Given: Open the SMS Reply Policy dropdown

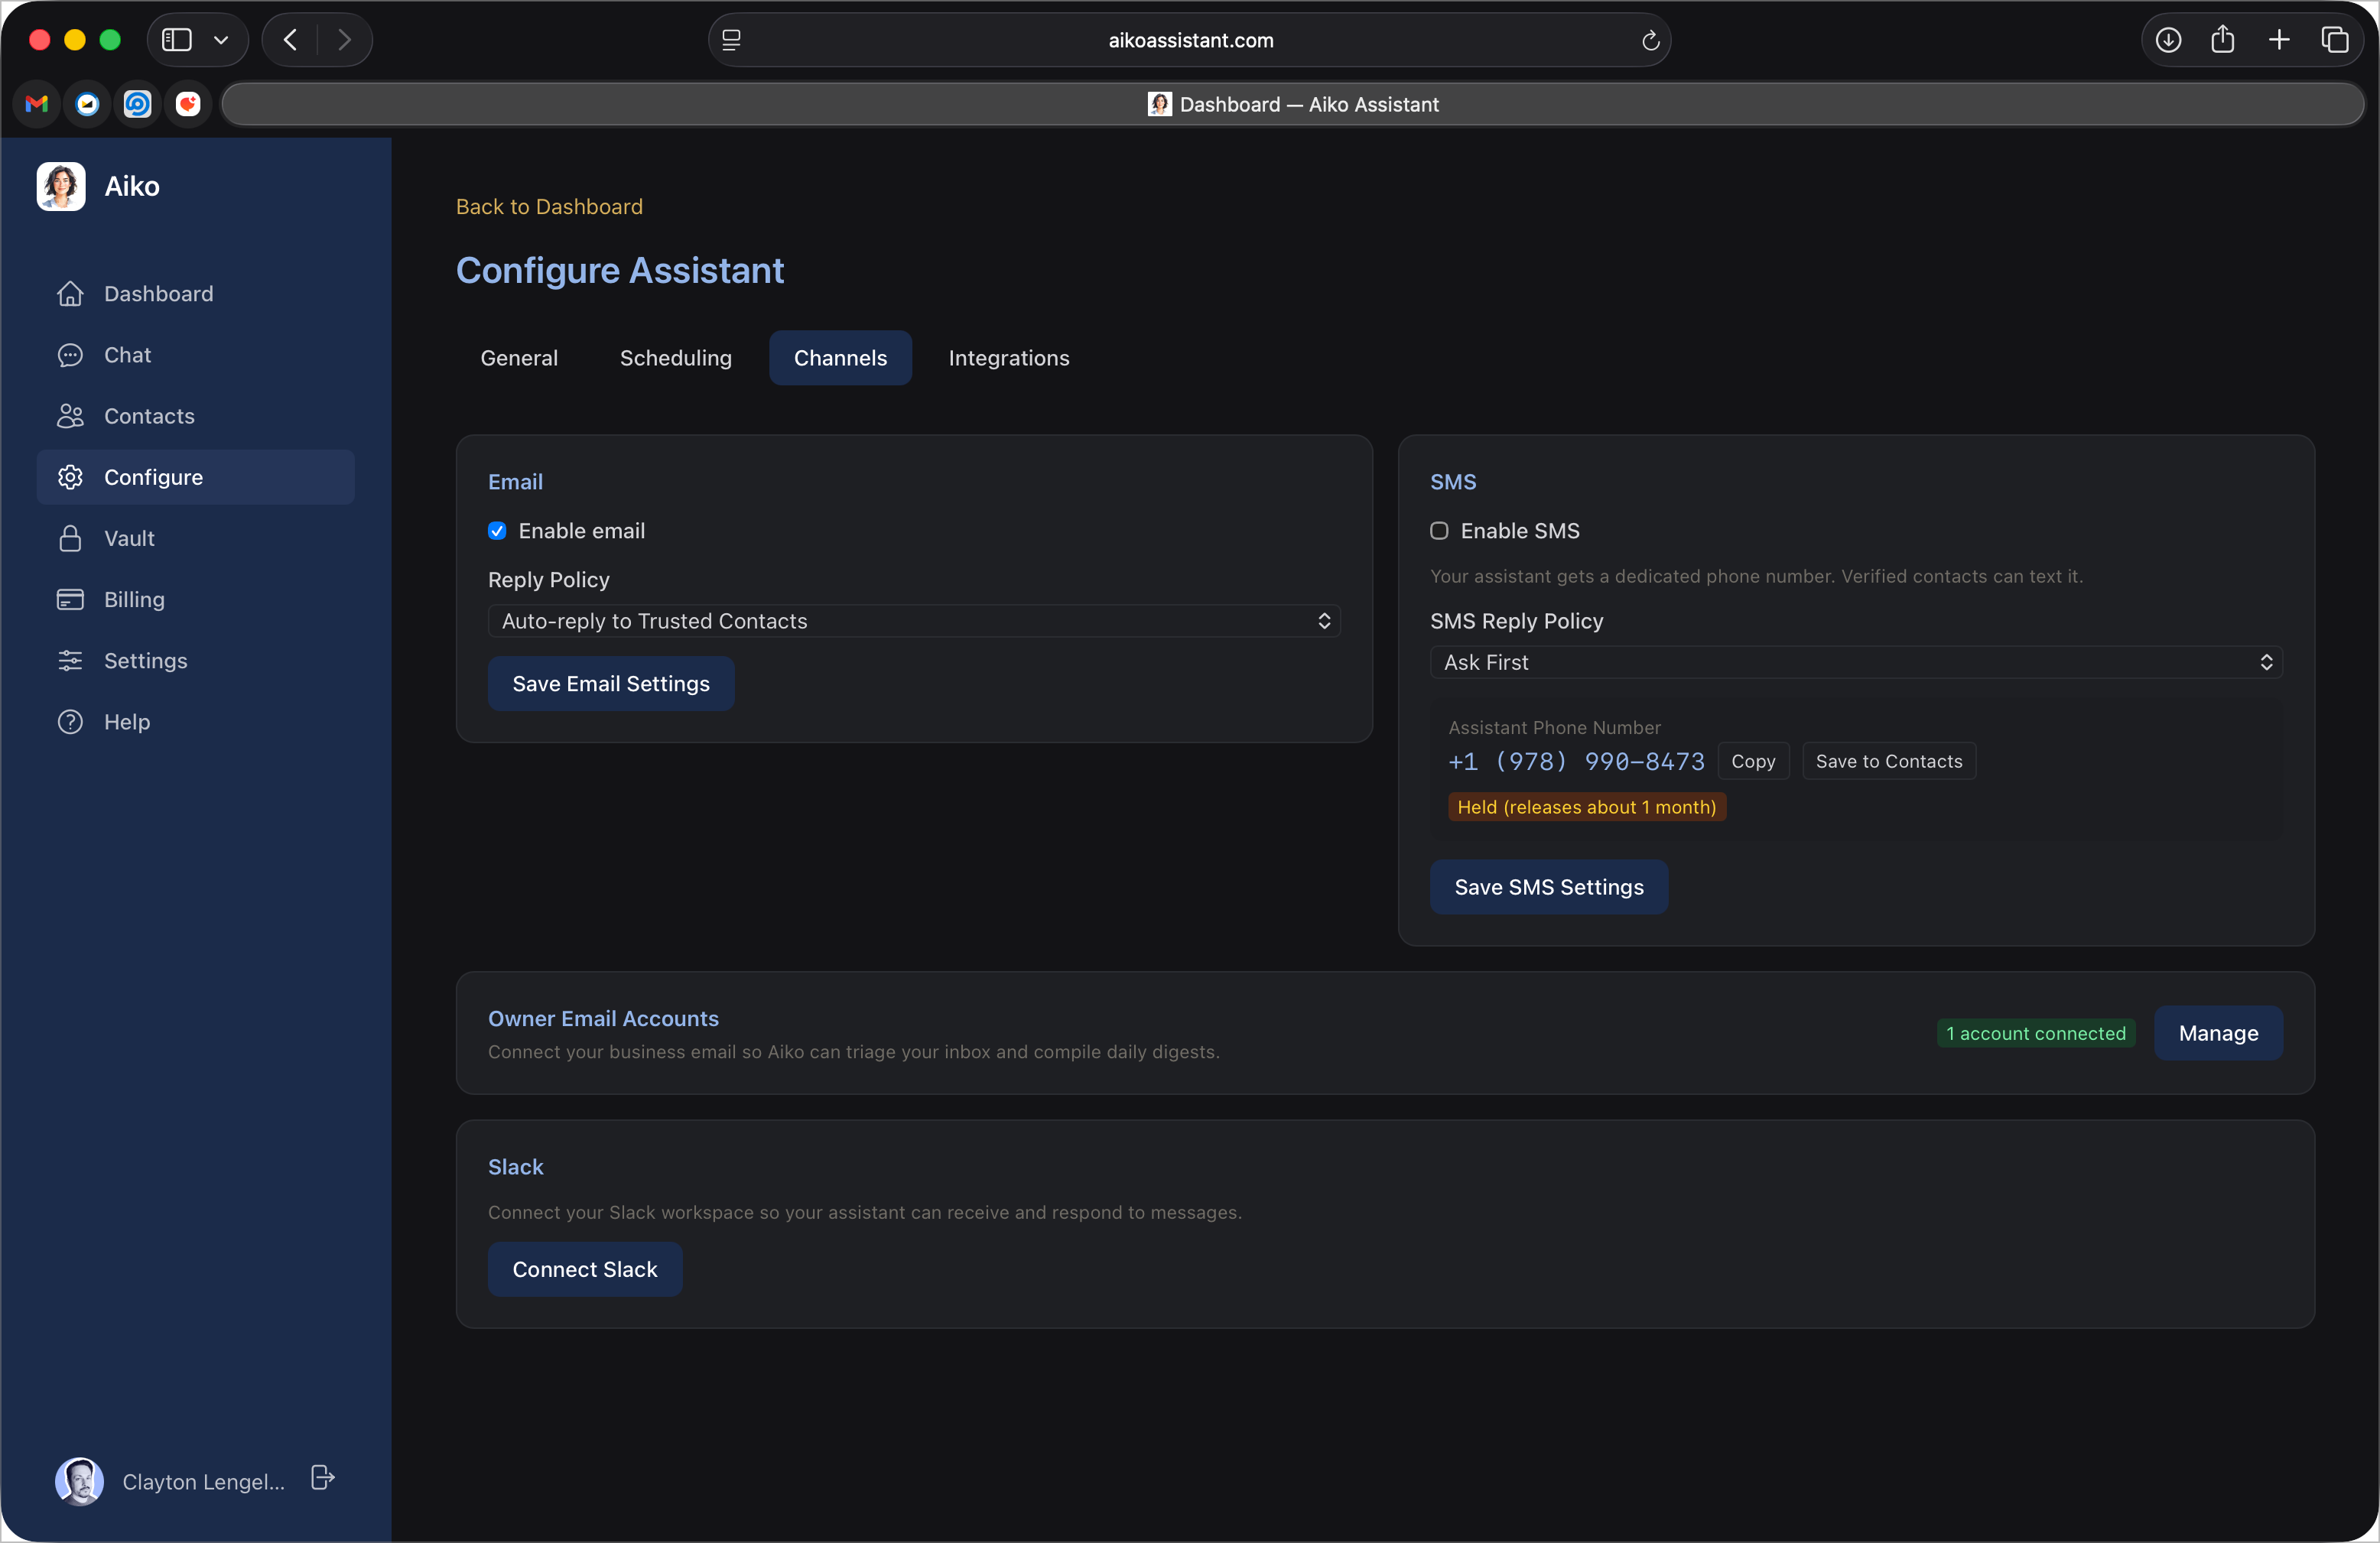Looking at the screenshot, I should [1856, 662].
